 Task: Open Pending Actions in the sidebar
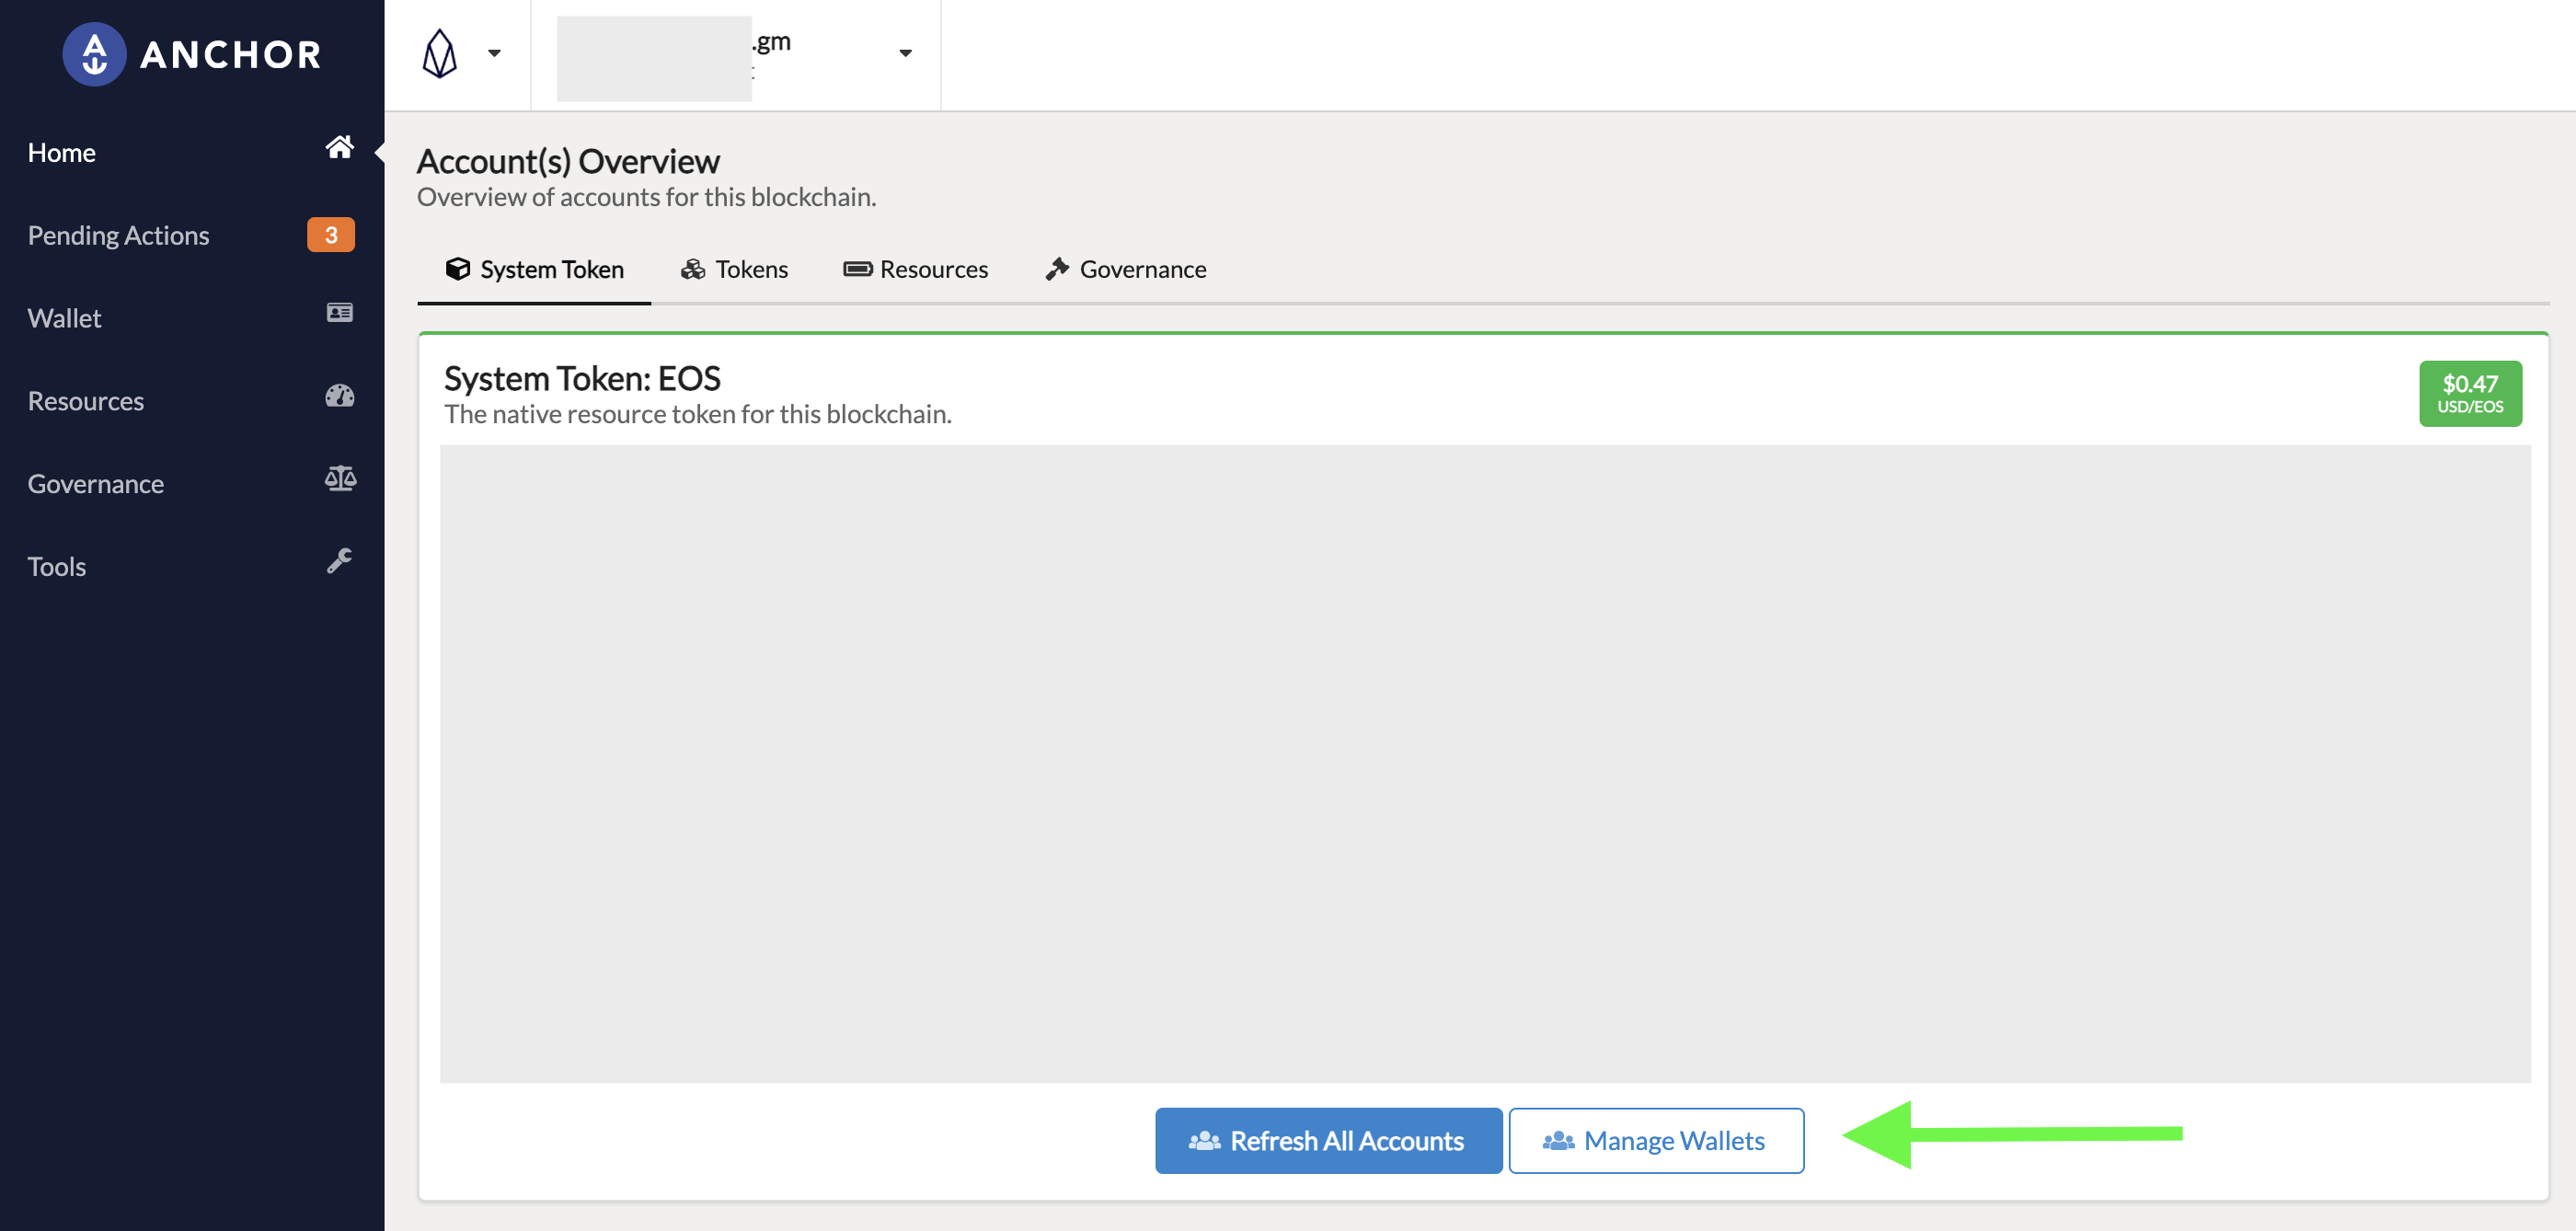(118, 236)
